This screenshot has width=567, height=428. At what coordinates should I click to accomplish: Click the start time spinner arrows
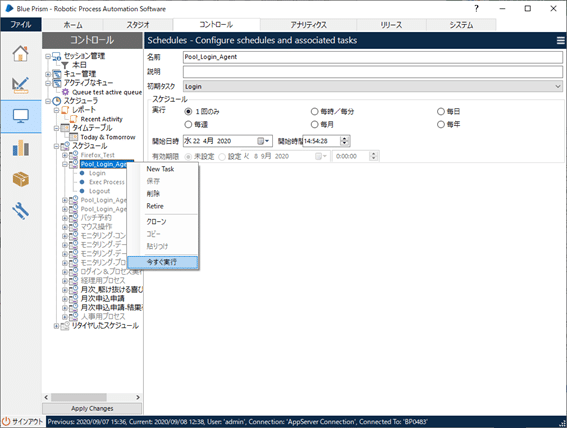345,141
